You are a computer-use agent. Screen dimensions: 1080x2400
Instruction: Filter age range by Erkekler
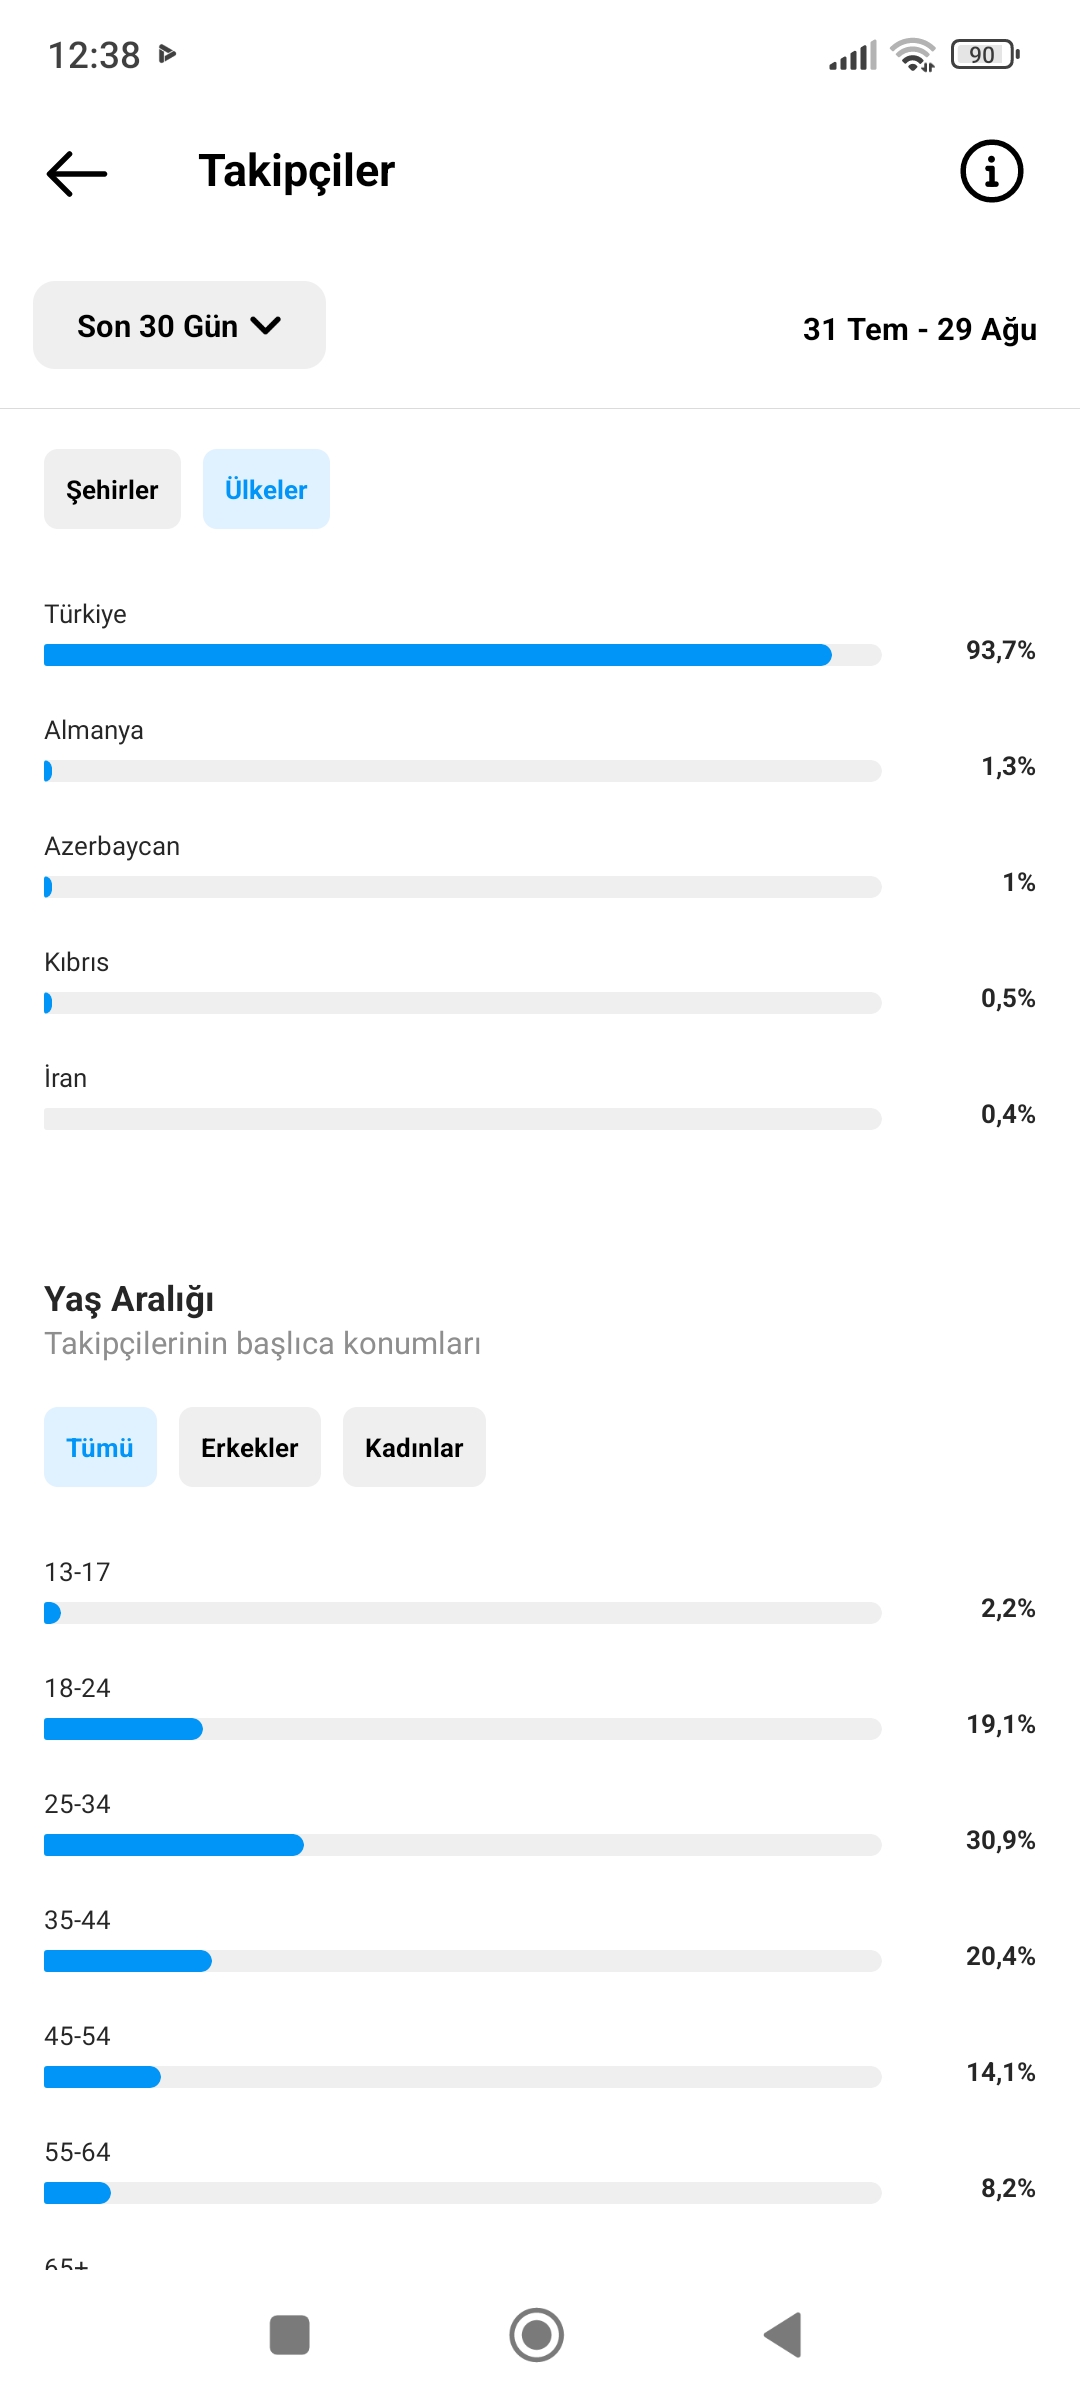pyautogui.click(x=250, y=1447)
